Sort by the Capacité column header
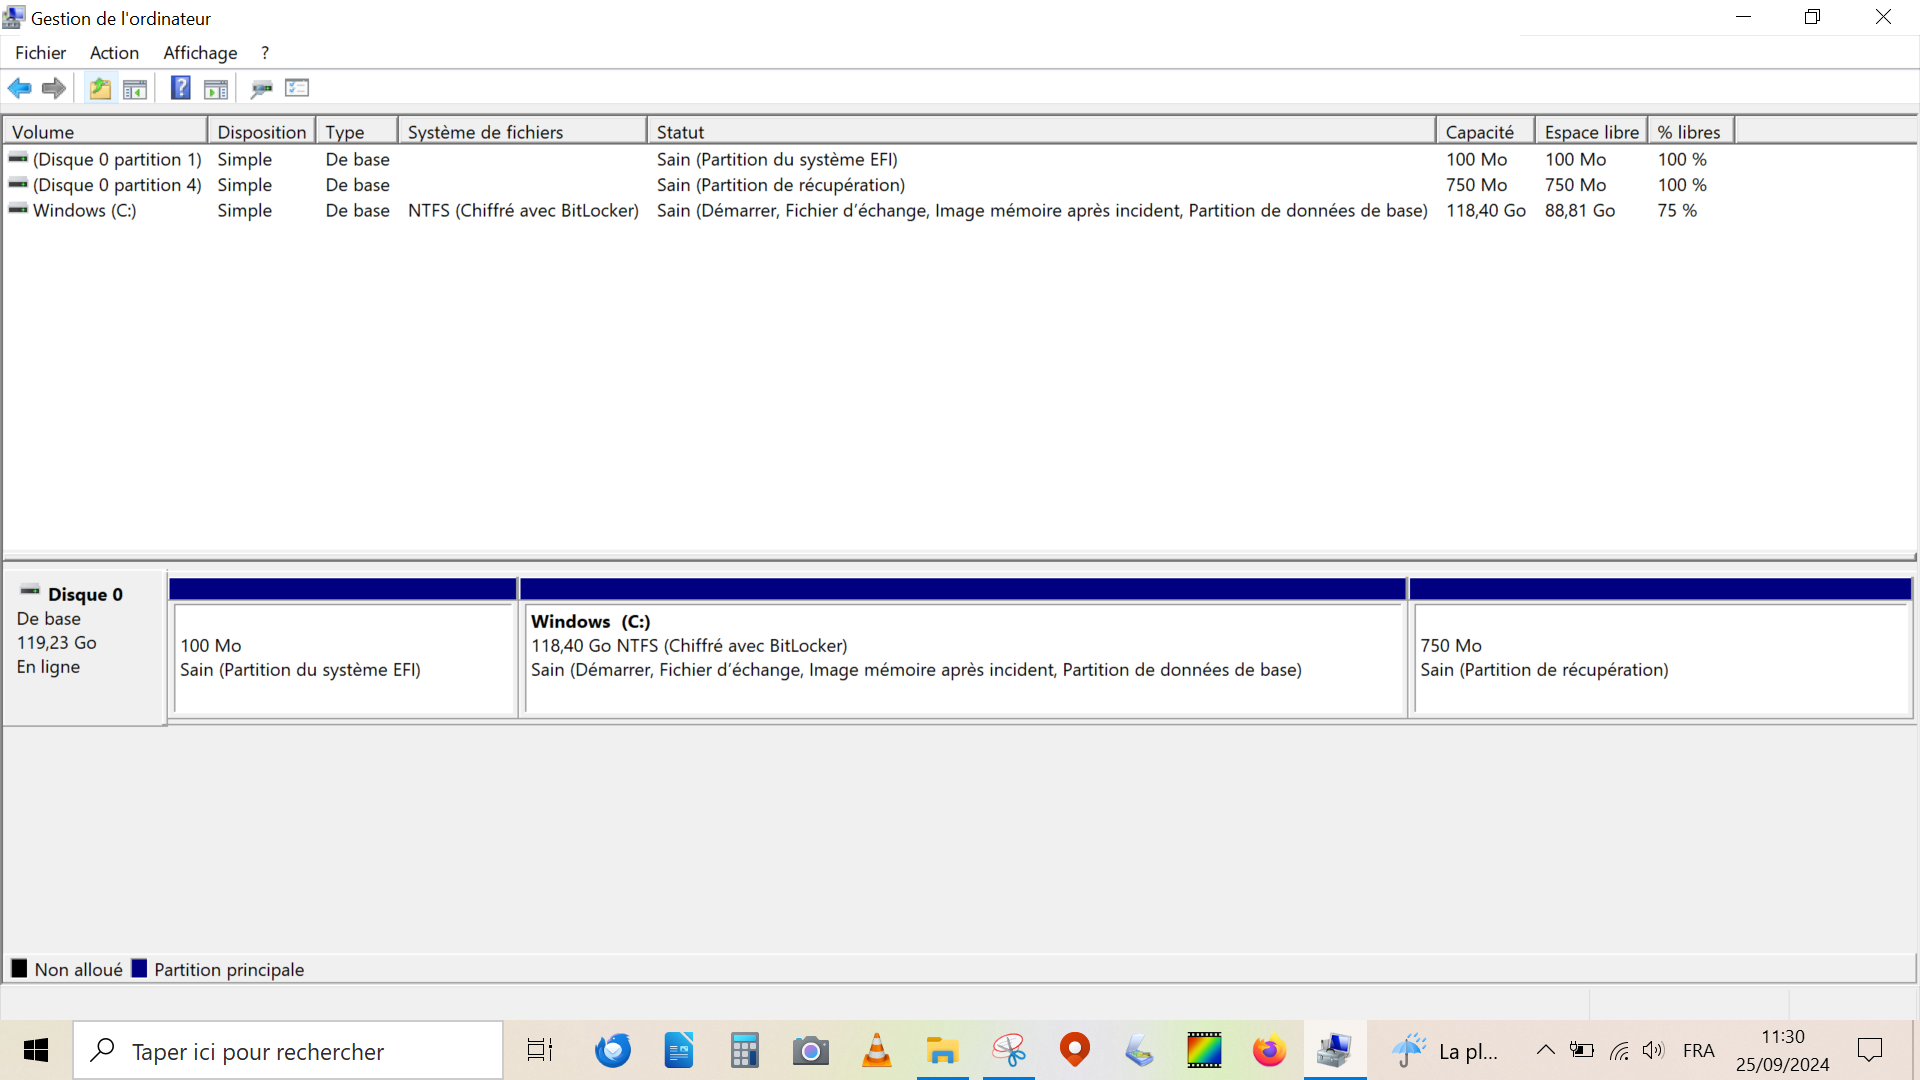The image size is (1920, 1080). coord(1485,132)
